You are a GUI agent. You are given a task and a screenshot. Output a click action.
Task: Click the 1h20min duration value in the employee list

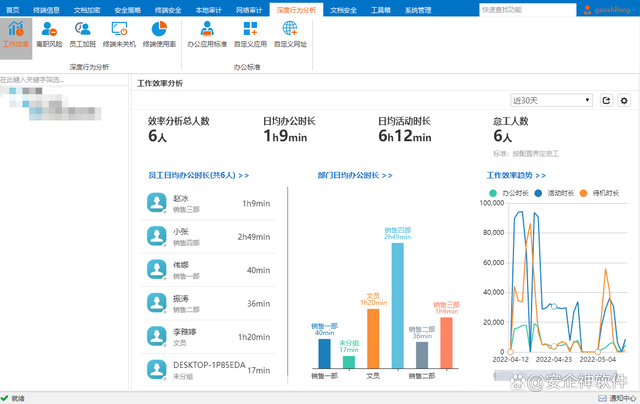254,337
